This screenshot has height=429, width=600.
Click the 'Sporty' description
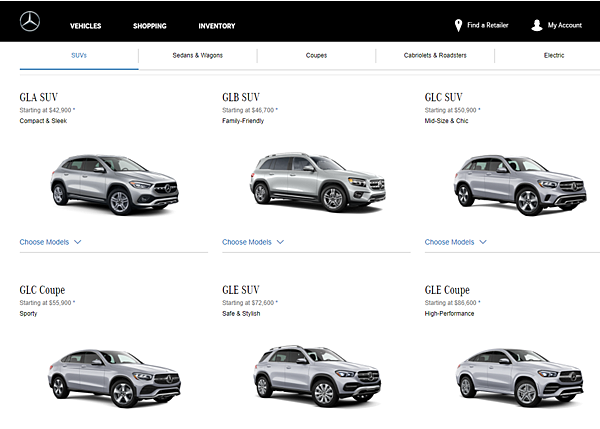[28, 314]
